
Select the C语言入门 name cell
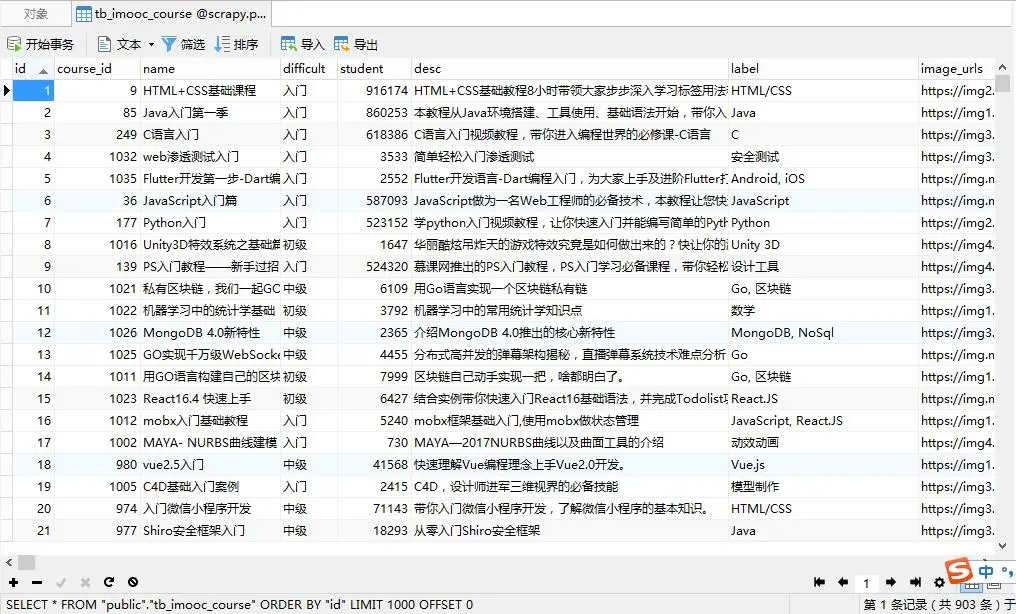211,135
